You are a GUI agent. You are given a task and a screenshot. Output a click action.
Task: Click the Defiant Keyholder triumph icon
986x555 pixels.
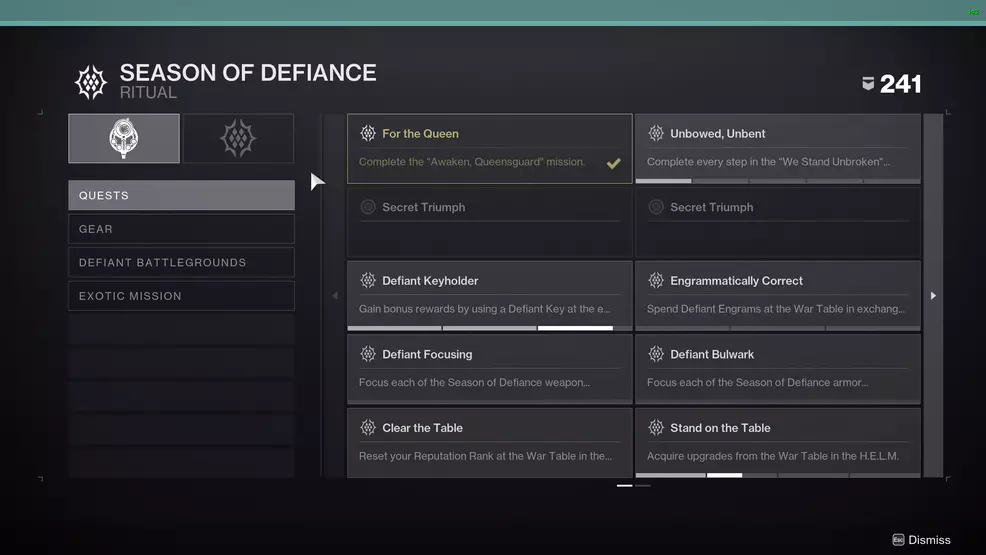[368, 281]
